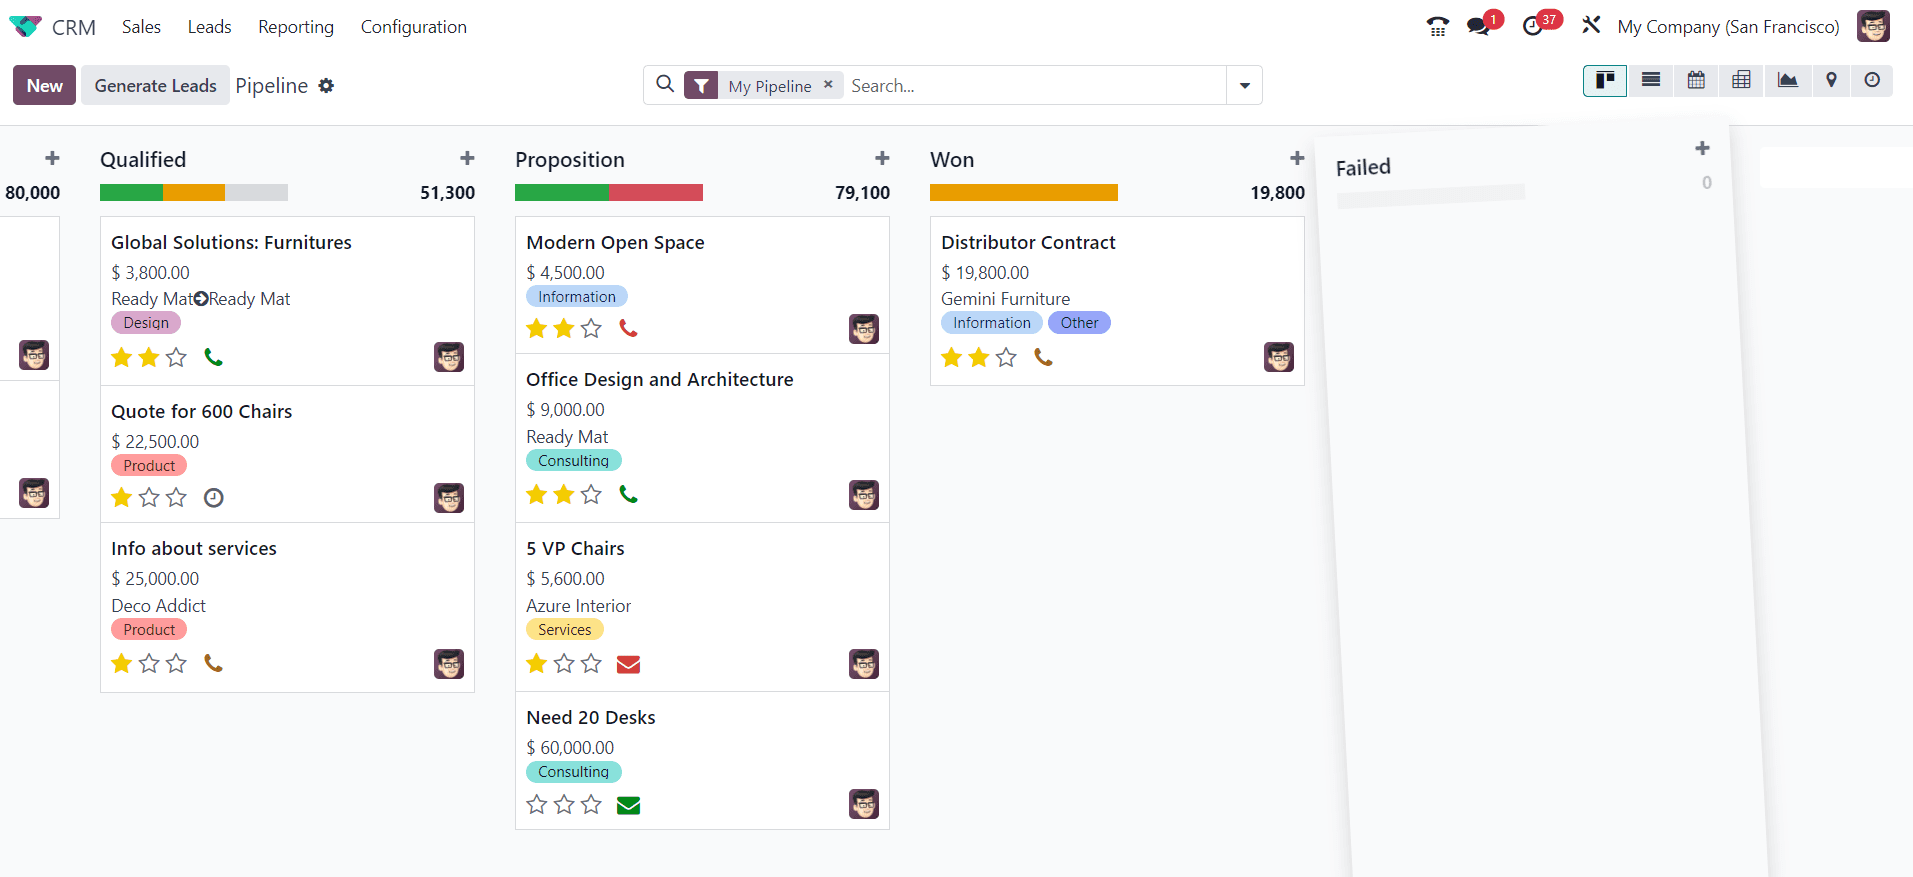The image size is (1913, 877).
Task: Open the VoIP phone icon in top bar
Action: click(x=1438, y=27)
